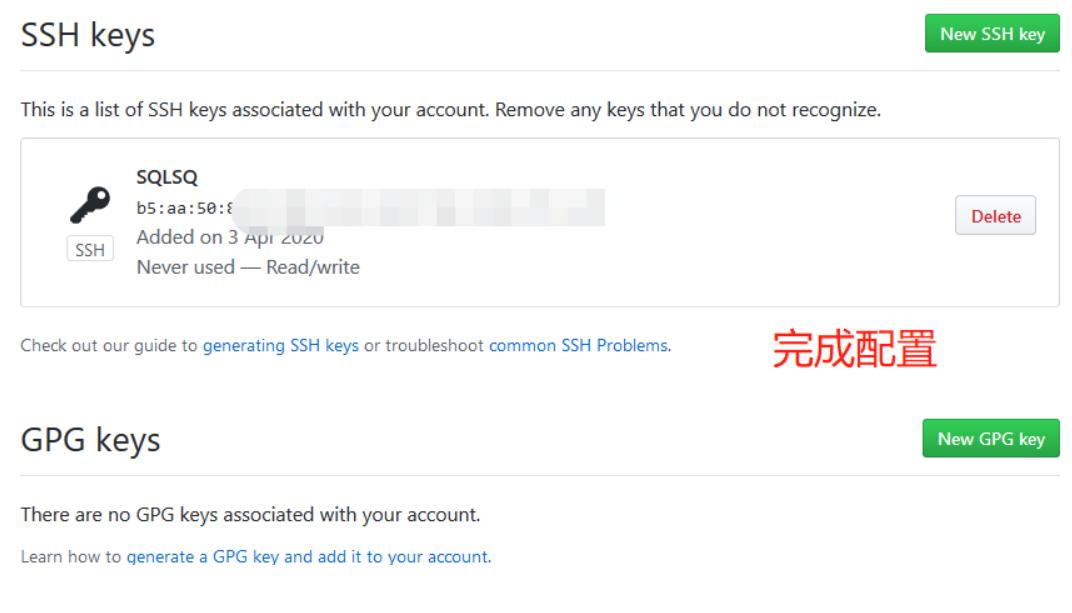This screenshot has width=1072, height=613.
Task: Follow the generate a GPG key link
Action: click(308, 557)
